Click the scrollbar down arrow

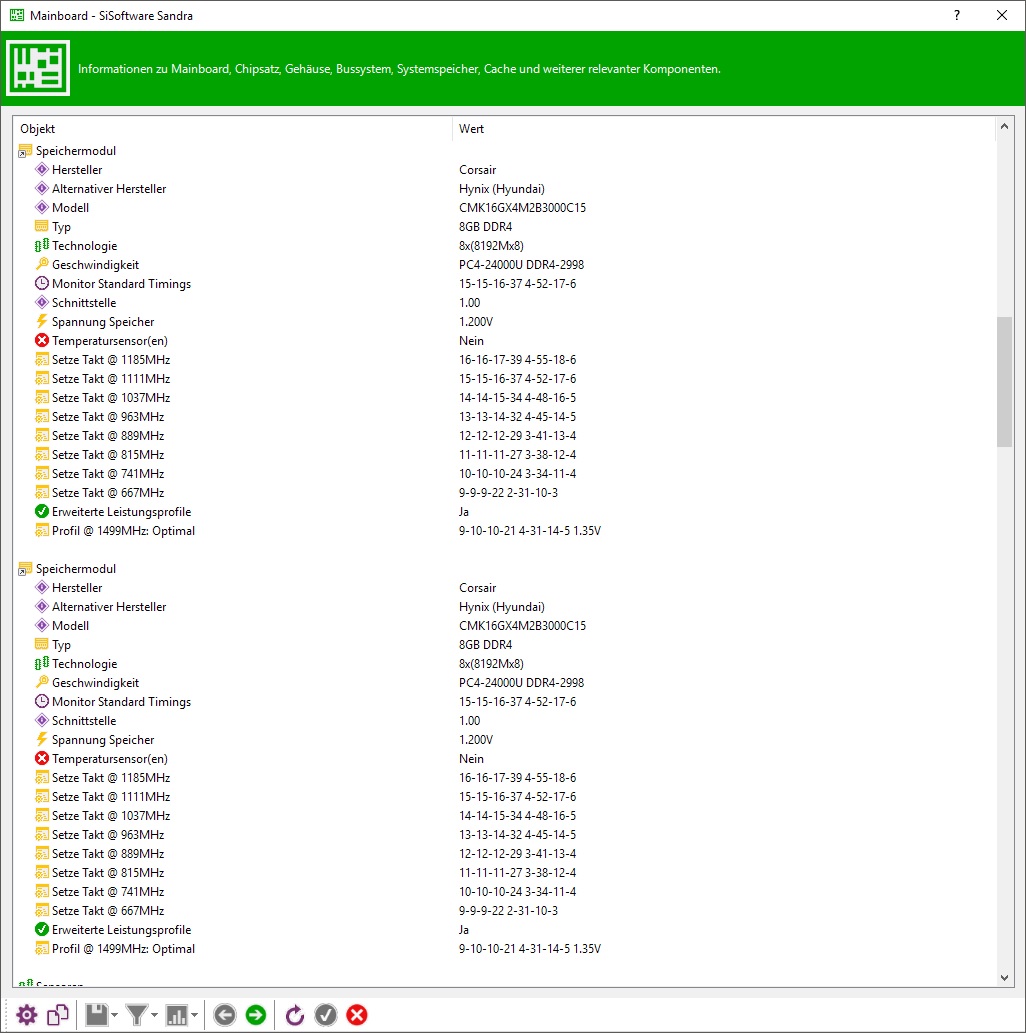[x=1004, y=978]
